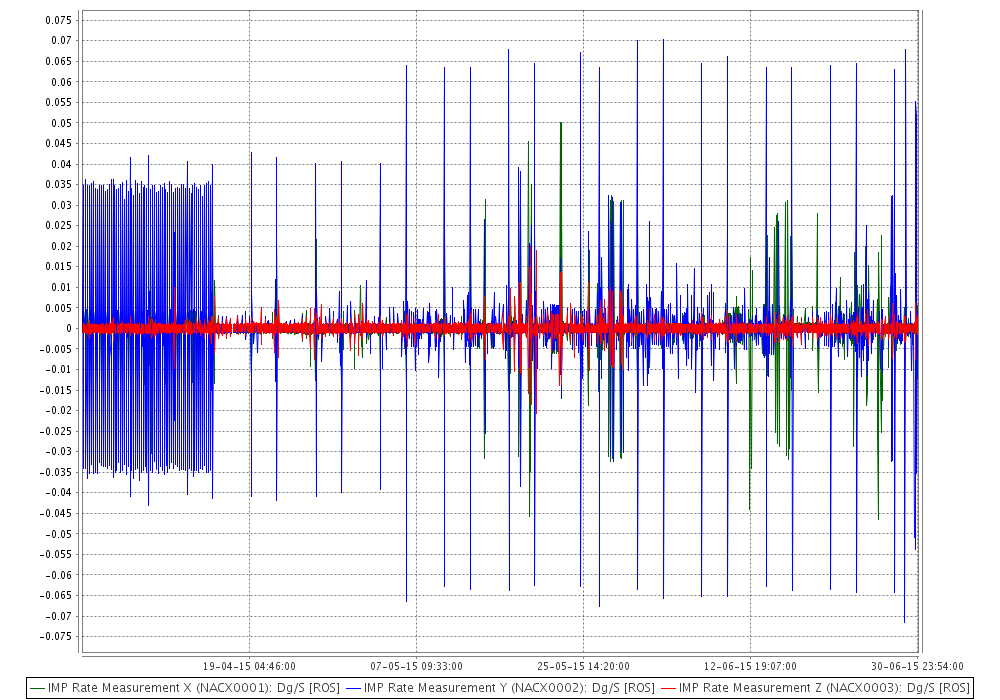Click x-axis label 30-06-15 23:54:00

917,666
